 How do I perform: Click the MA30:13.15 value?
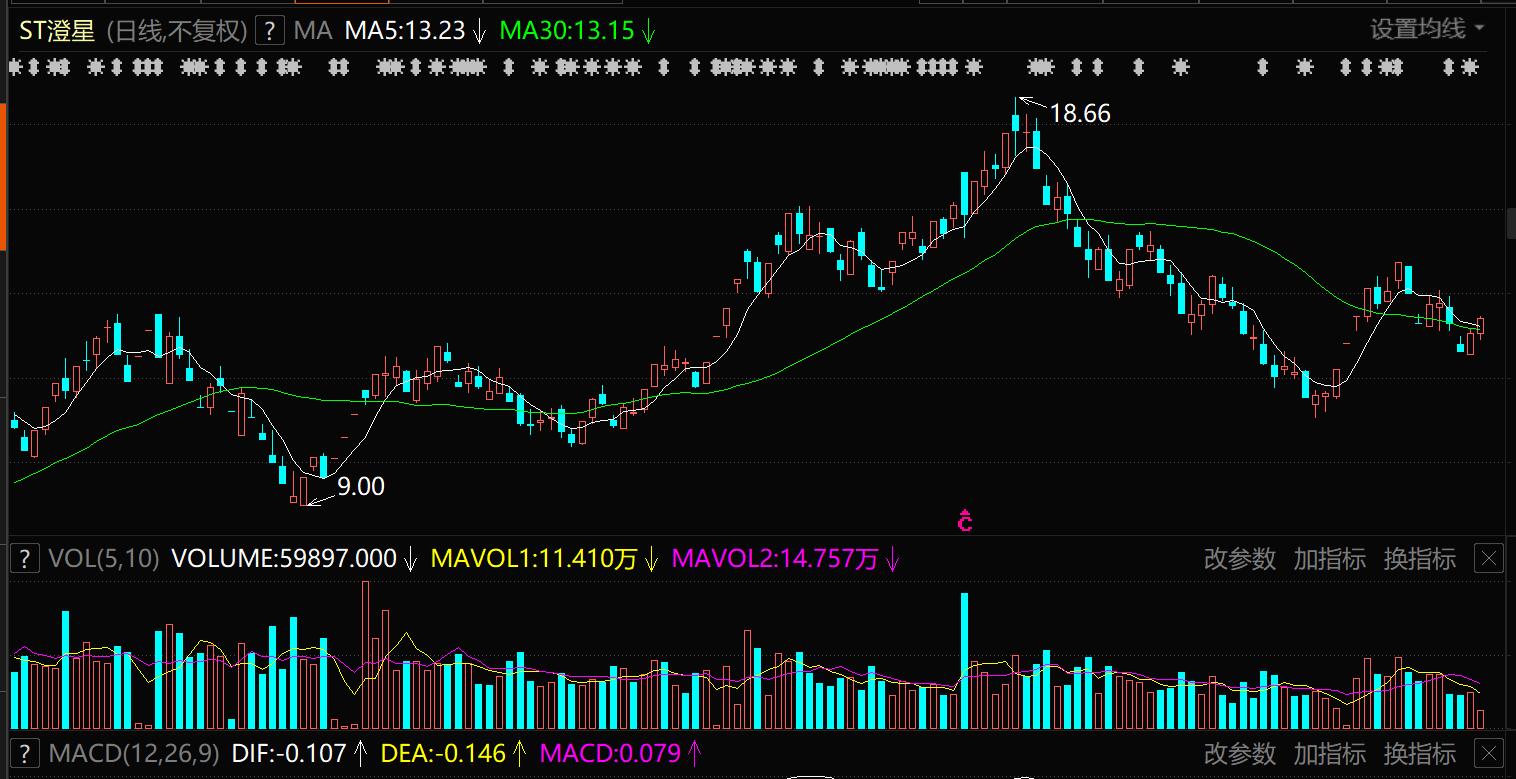click(x=567, y=31)
